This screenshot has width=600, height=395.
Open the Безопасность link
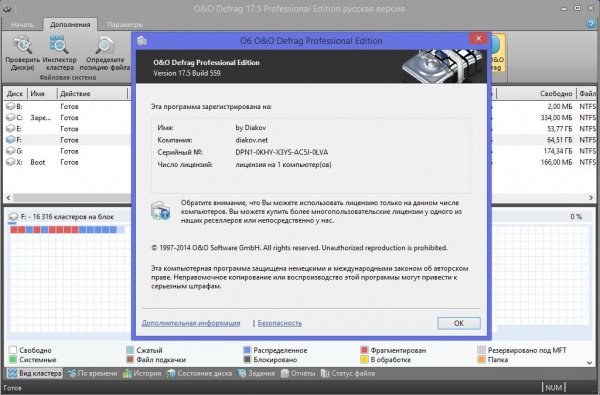279,323
